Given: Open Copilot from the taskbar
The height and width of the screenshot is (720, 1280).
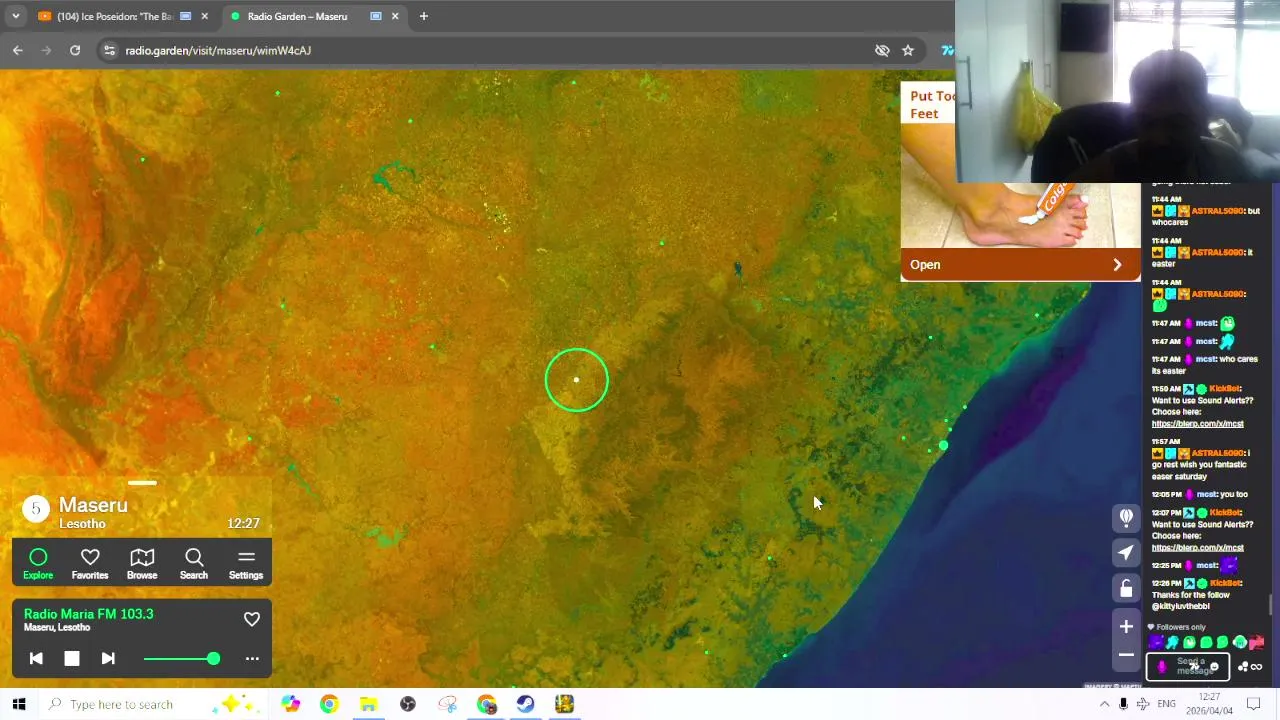Looking at the screenshot, I should [x=290, y=704].
